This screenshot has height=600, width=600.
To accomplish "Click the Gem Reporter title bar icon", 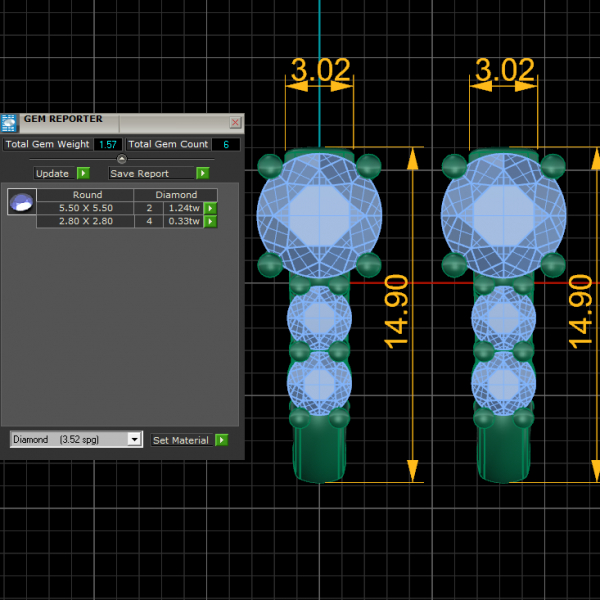I will point(9,123).
